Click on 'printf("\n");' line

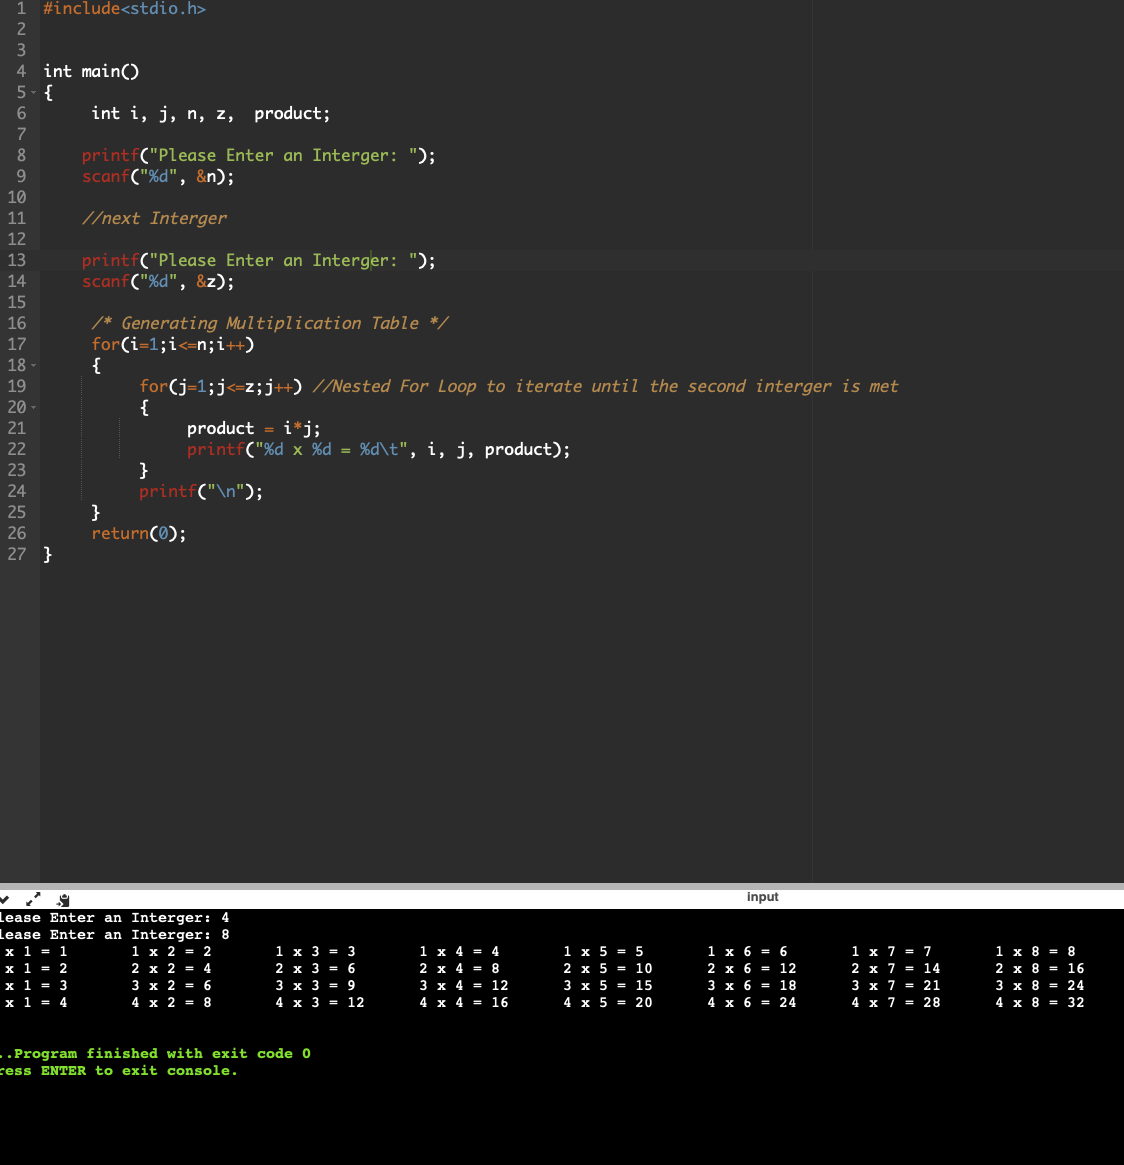pyautogui.click(x=201, y=492)
